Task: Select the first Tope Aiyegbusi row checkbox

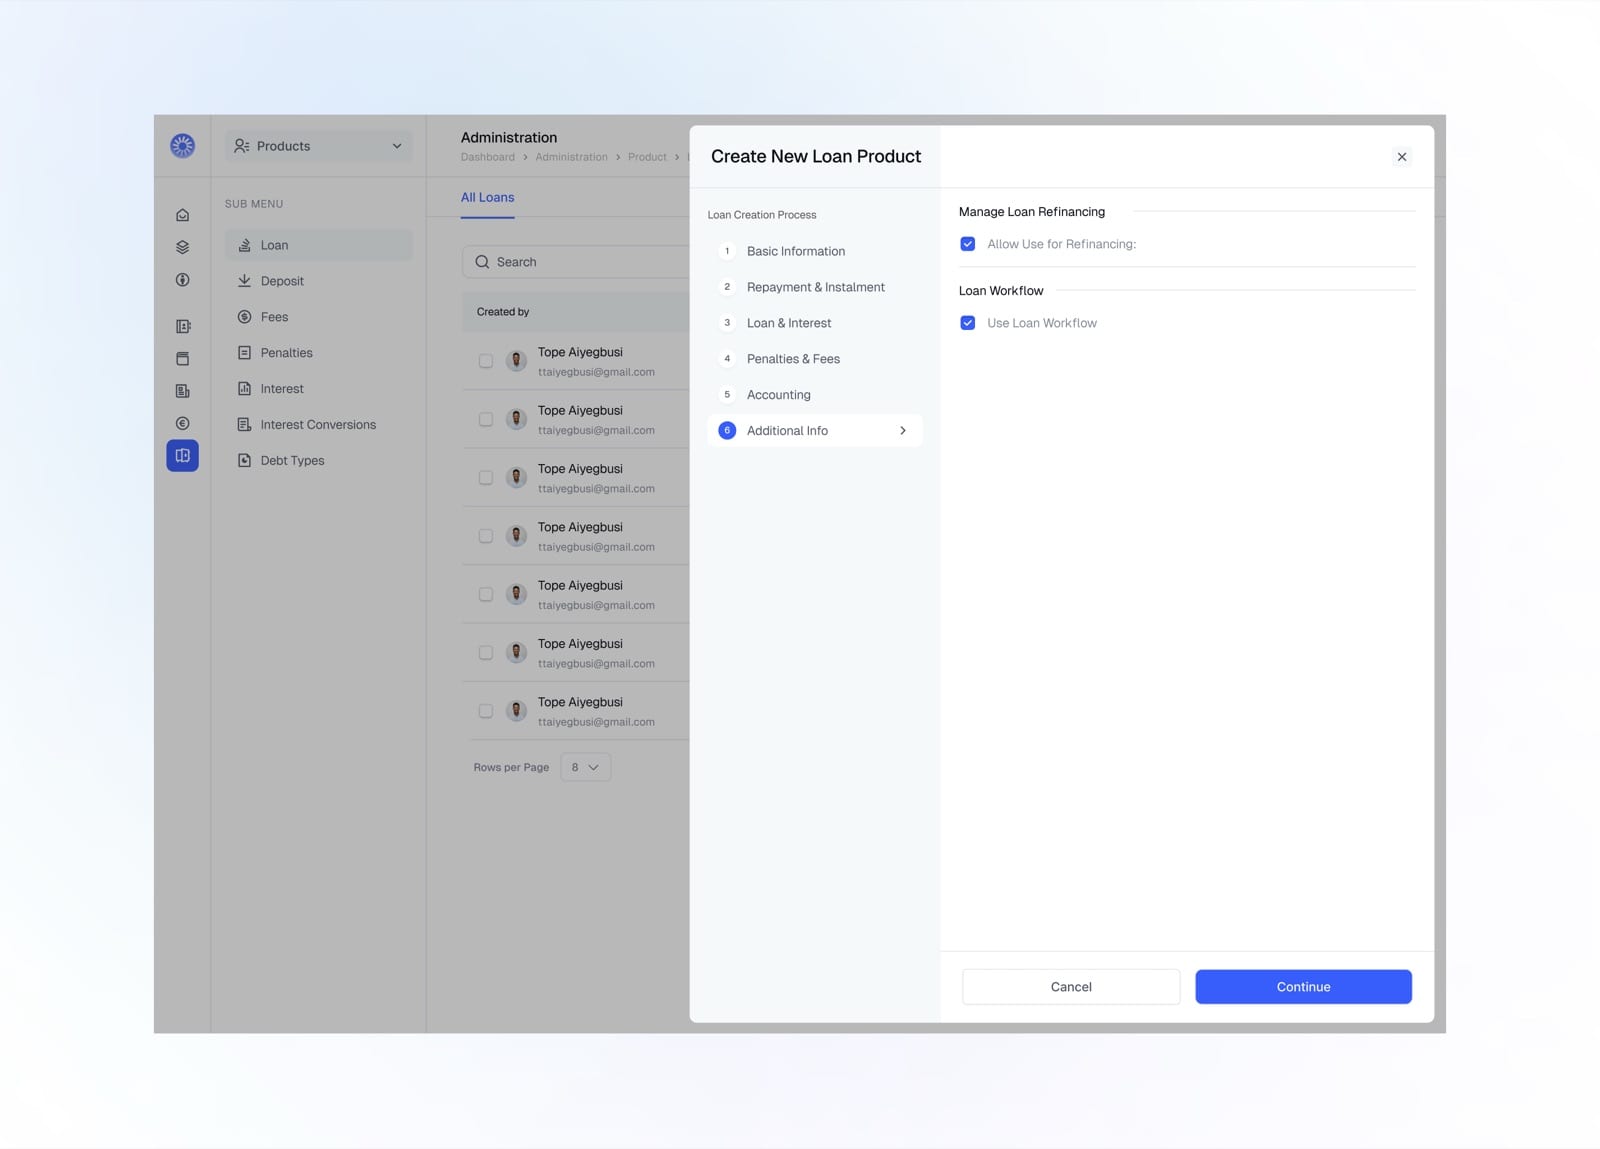Action: [486, 361]
